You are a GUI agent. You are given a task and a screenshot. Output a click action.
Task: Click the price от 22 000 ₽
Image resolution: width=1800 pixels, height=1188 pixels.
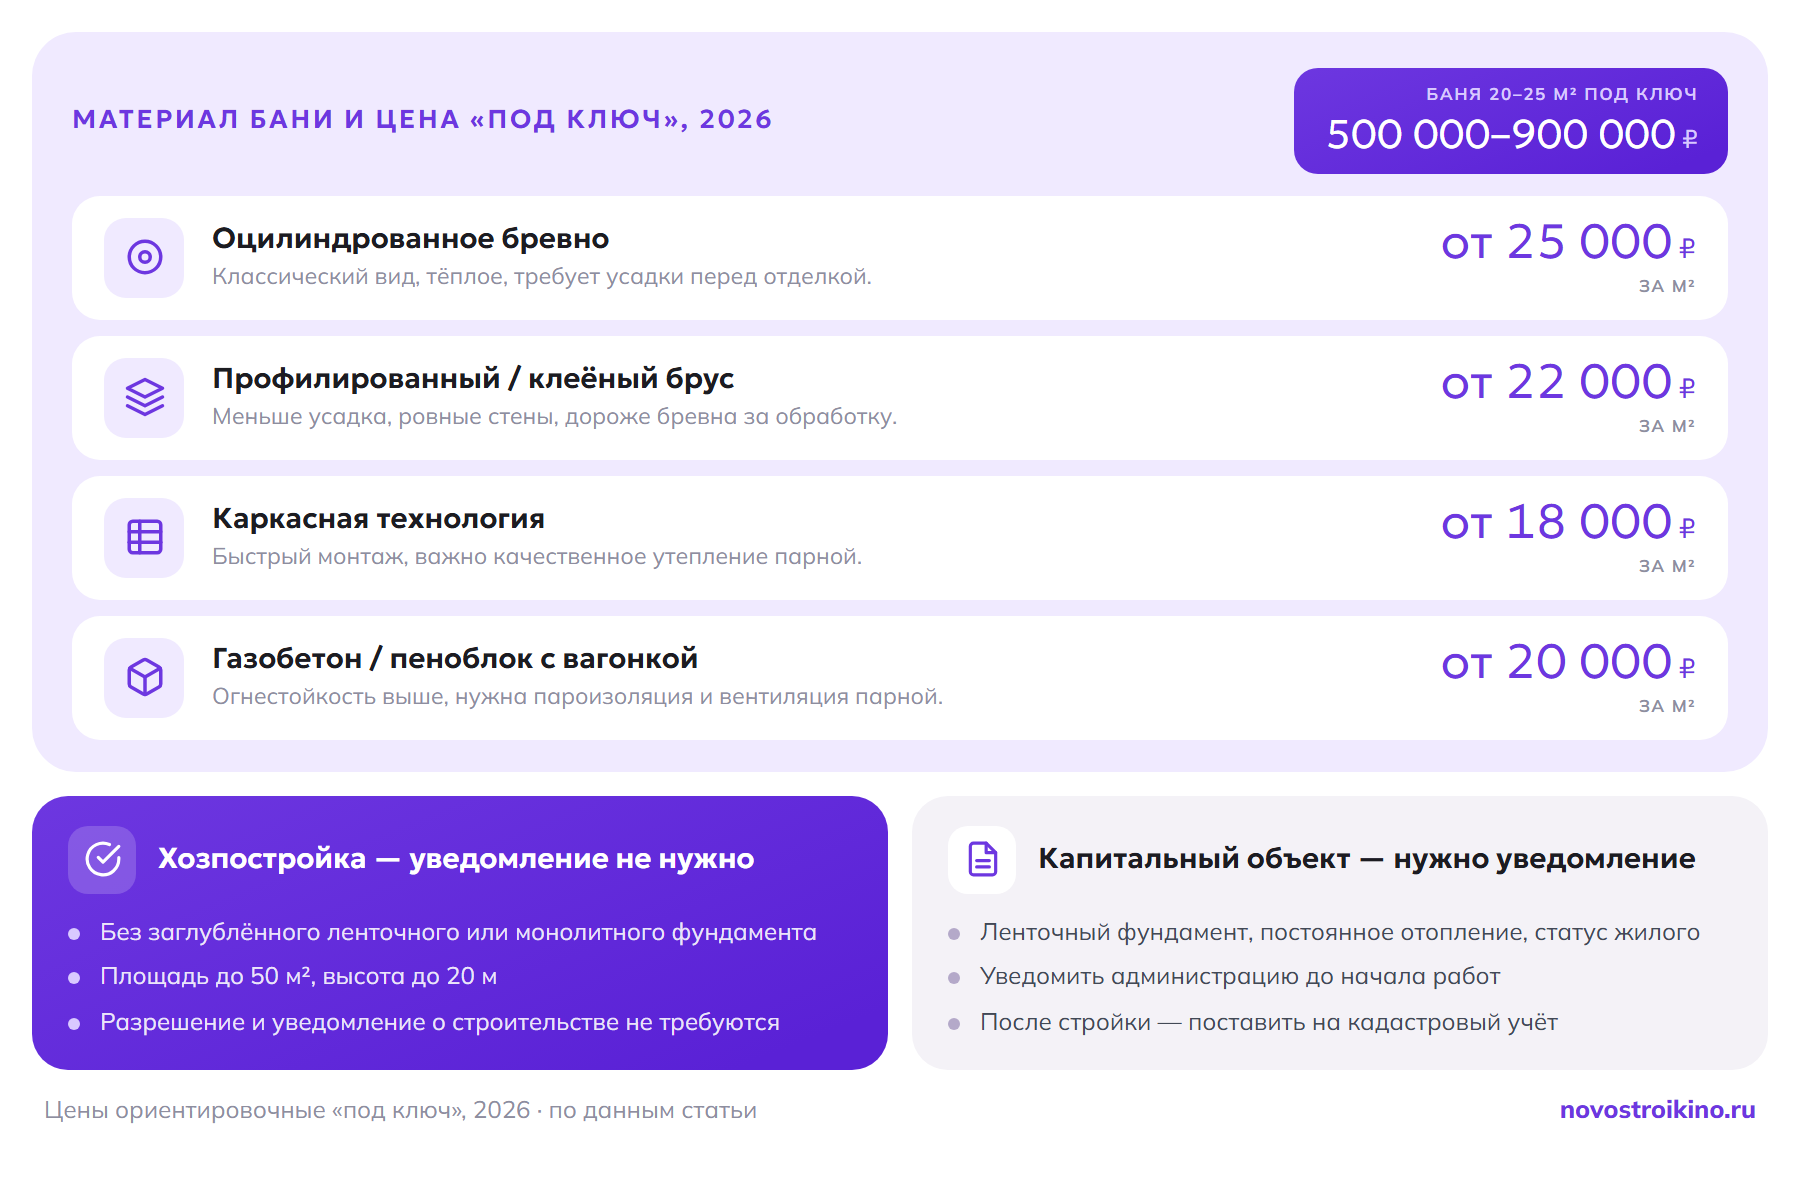(1568, 383)
